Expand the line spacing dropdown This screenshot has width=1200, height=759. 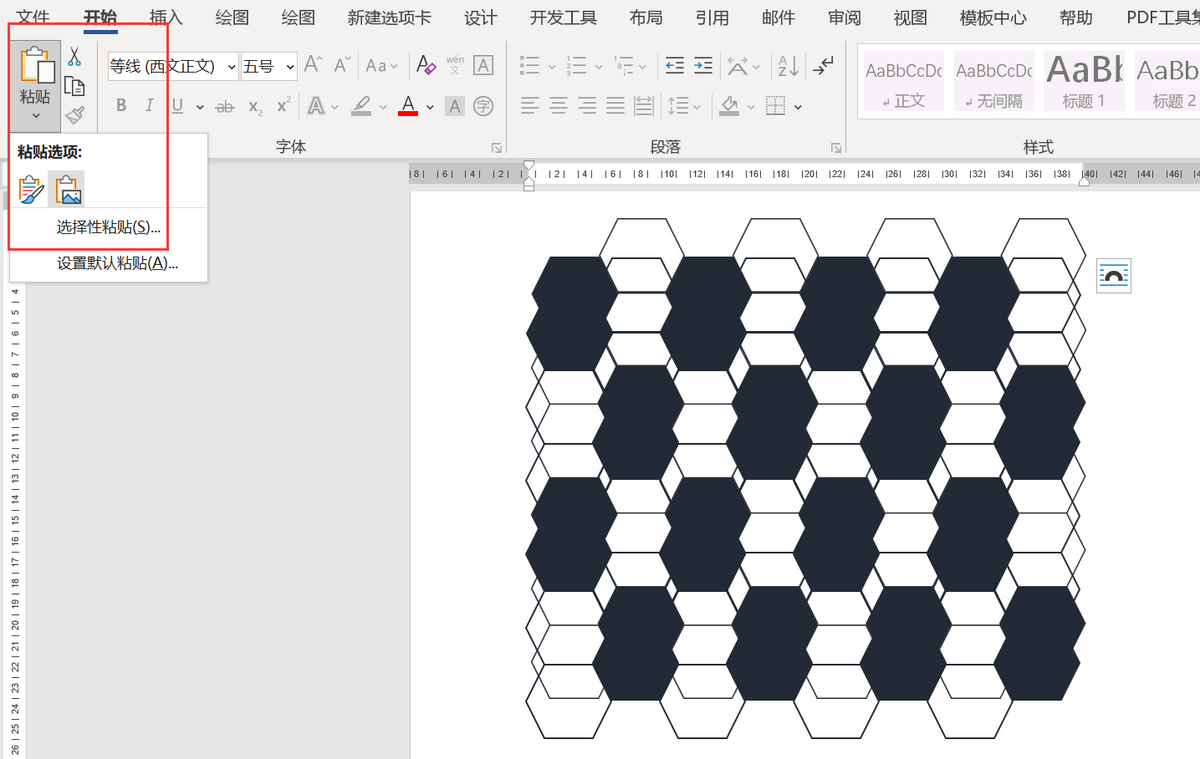tap(697, 106)
